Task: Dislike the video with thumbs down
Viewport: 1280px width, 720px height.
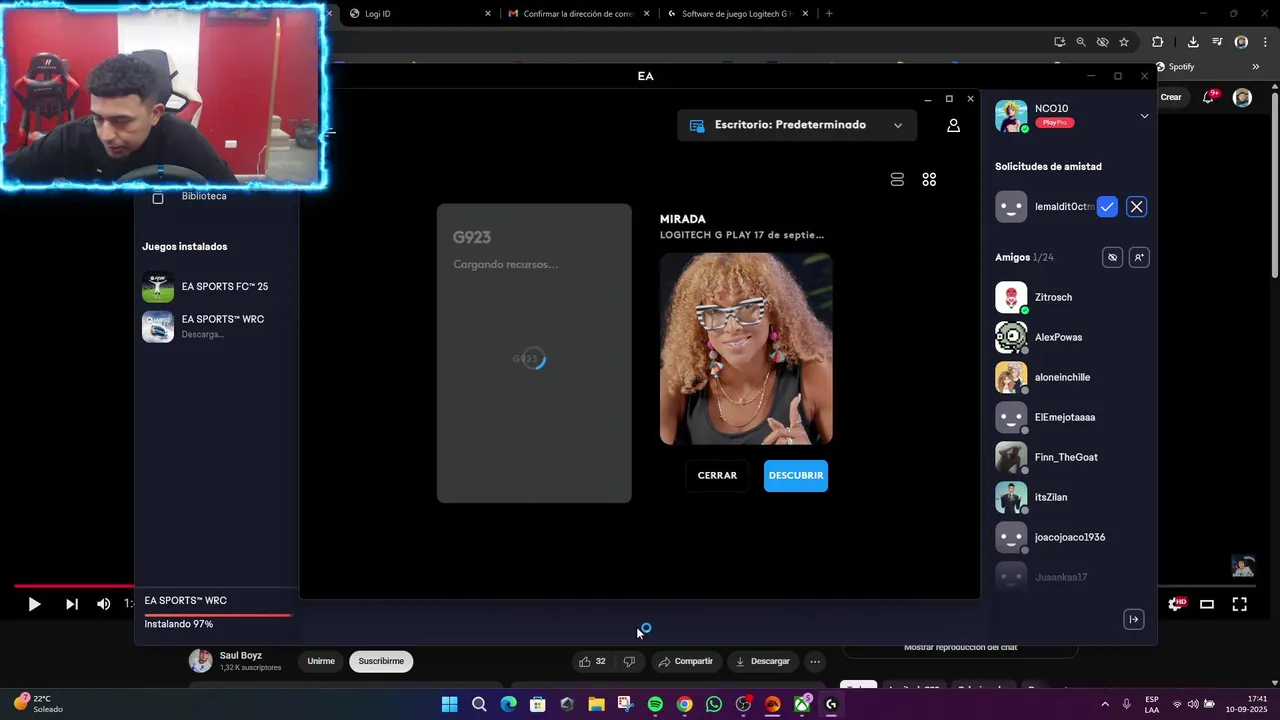Action: pyautogui.click(x=629, y=661)
